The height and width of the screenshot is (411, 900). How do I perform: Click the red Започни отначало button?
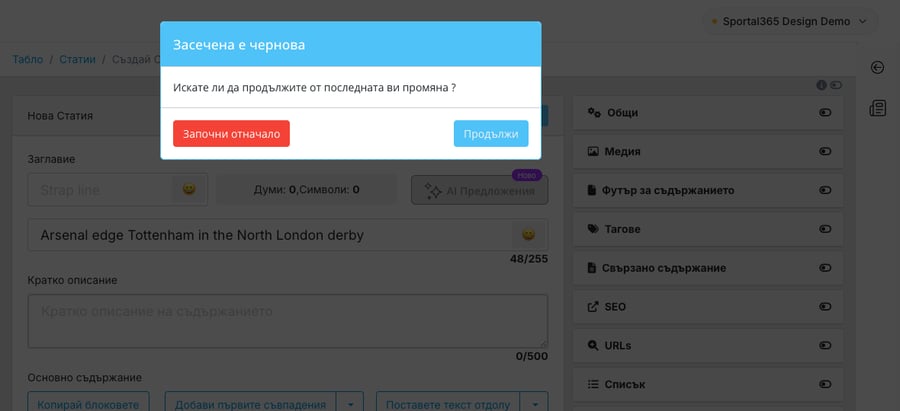pyautogui.click(x=231, y=134)
